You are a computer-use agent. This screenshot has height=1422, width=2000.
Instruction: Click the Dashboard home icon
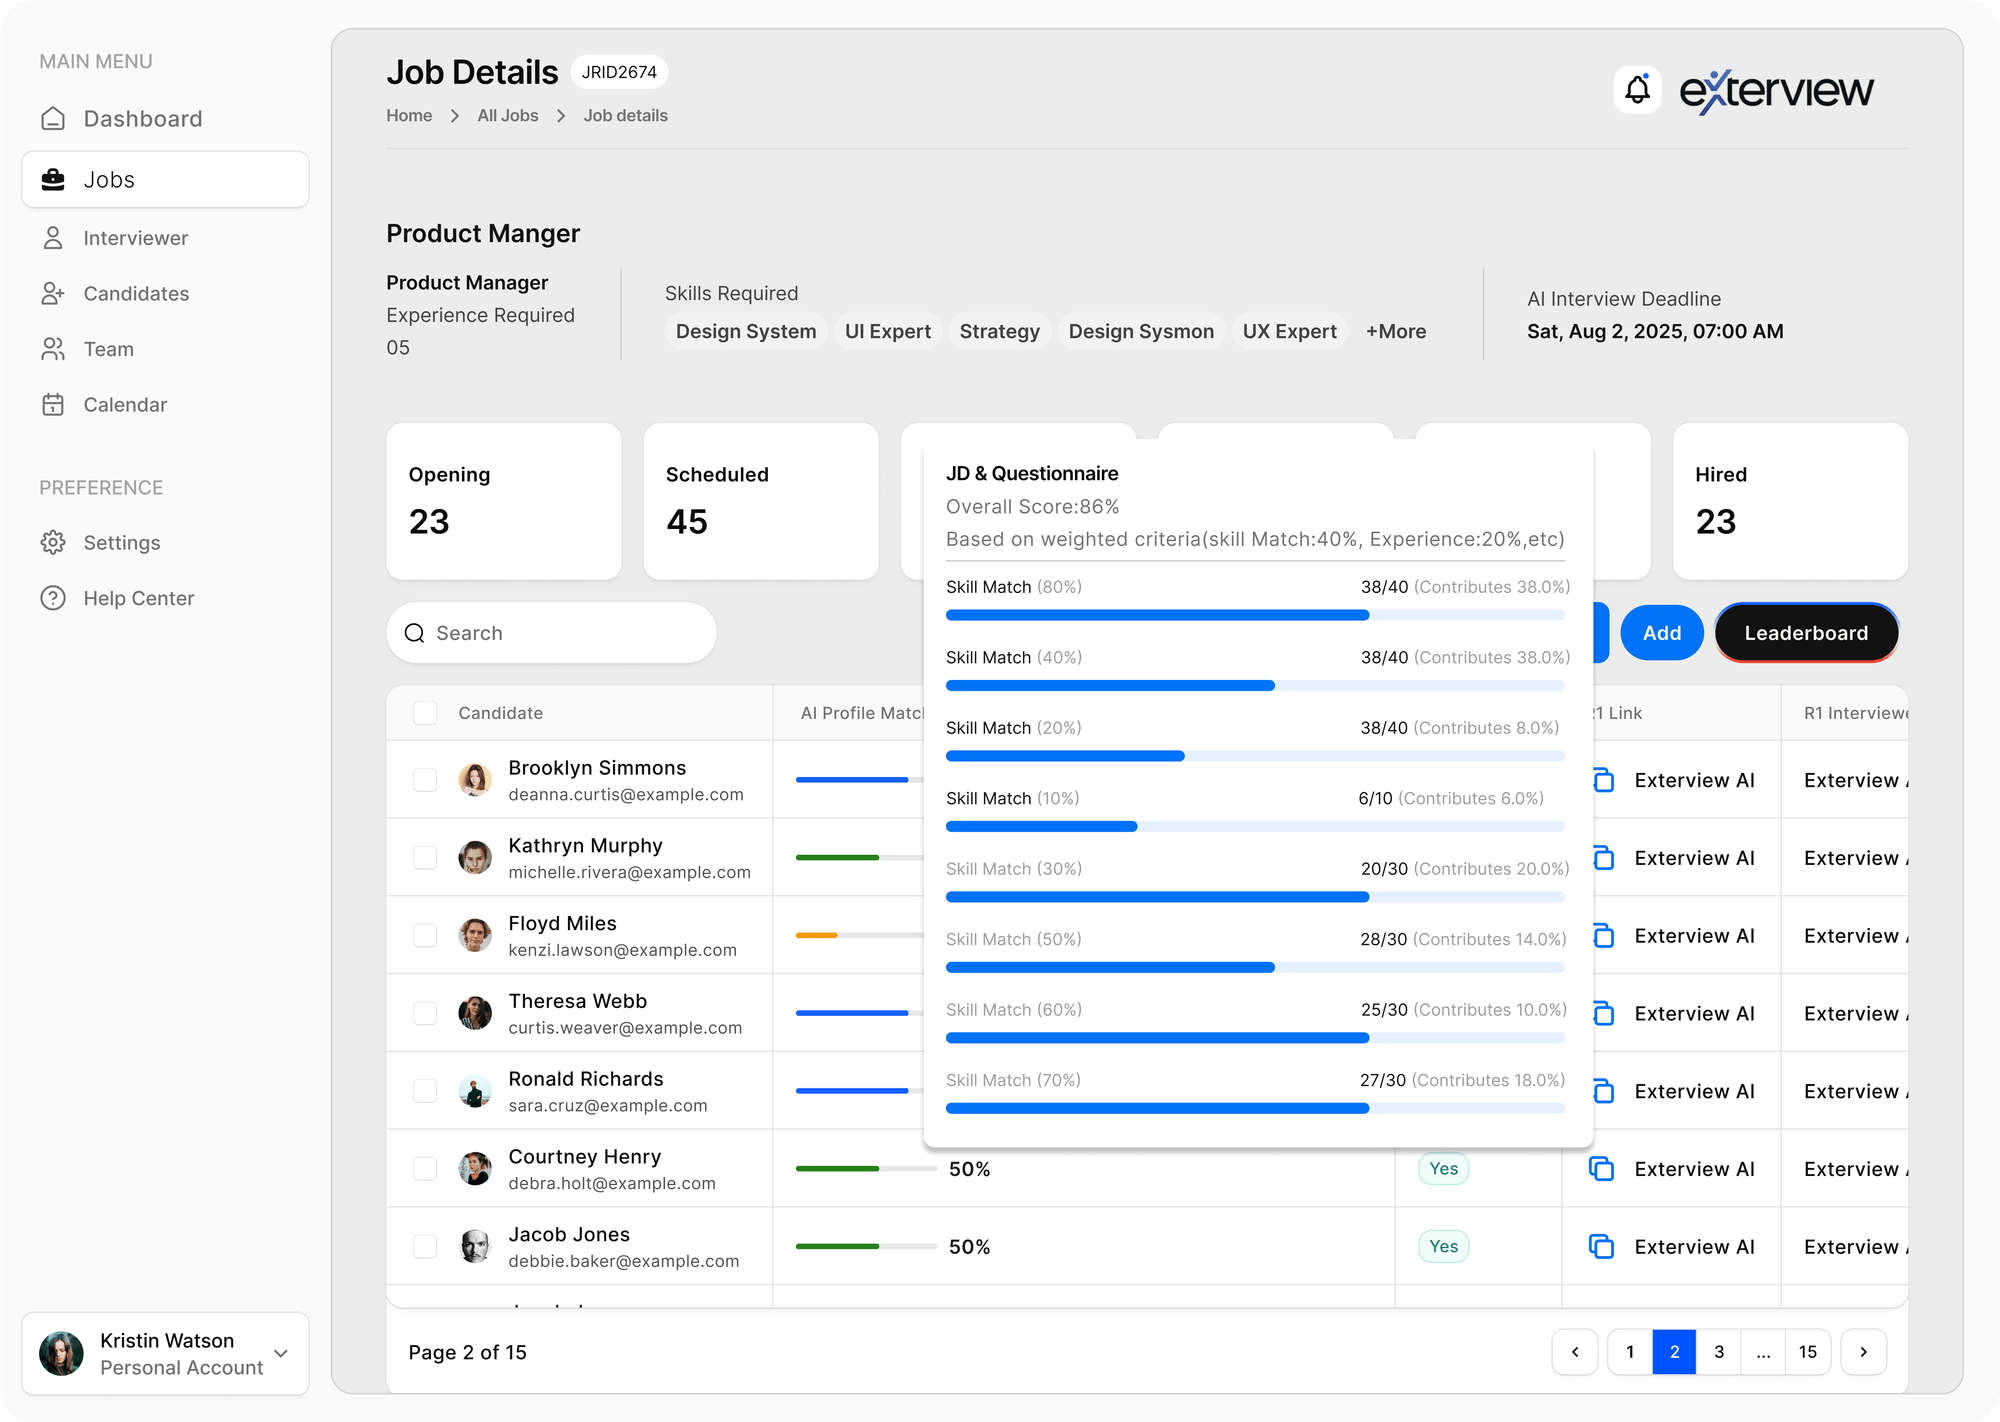[53, 119]
